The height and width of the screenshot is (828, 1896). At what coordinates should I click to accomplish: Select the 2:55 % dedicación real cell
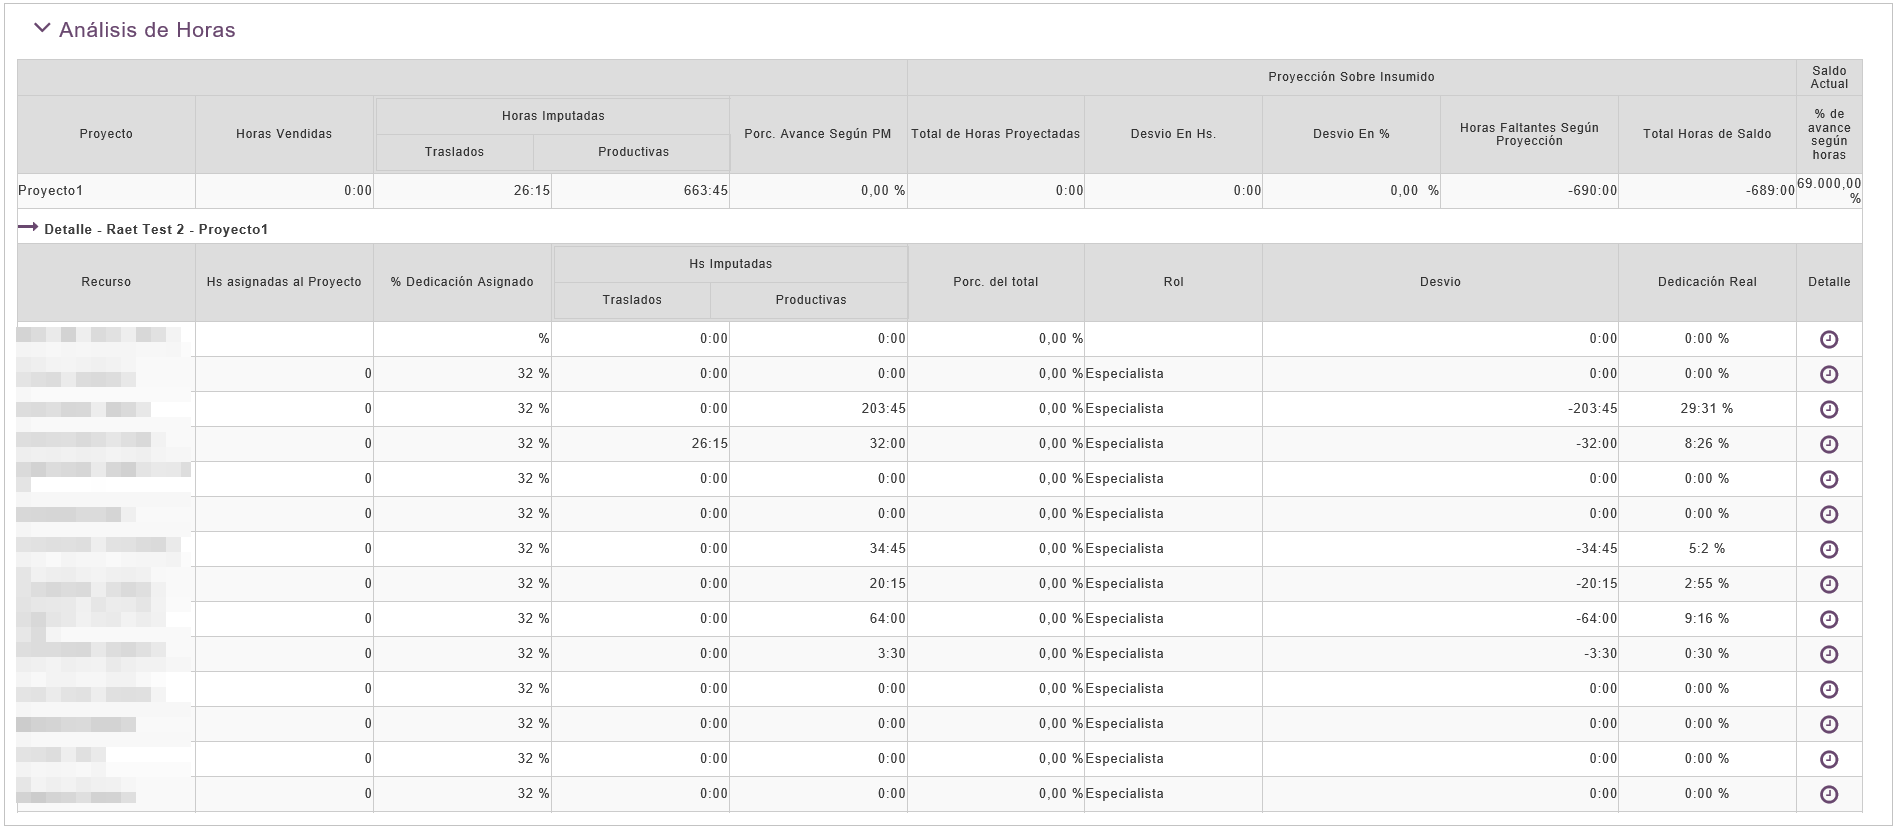tap(1707, 584)
